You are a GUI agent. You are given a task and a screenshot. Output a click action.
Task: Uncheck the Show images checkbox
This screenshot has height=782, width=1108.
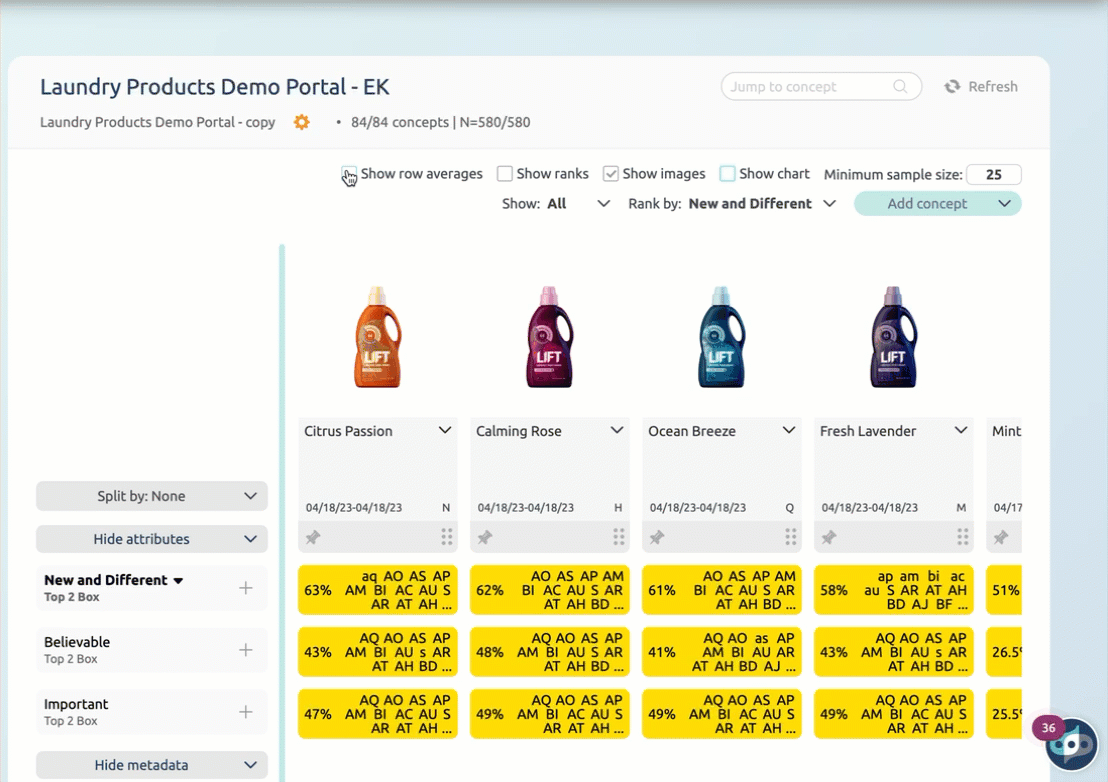tap(610, 174)
